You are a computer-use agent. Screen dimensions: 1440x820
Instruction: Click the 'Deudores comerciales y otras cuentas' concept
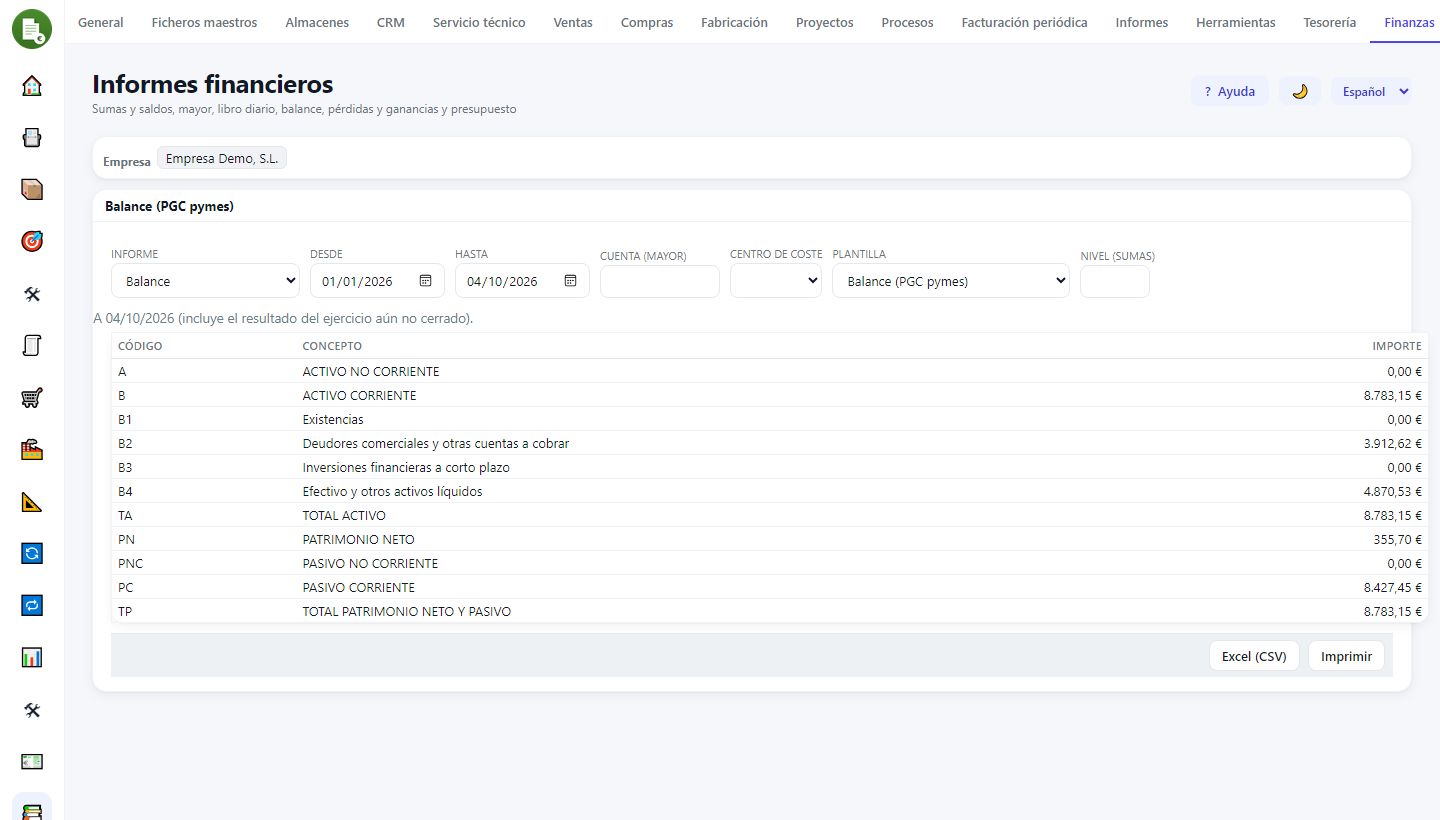tap(436, 443)
